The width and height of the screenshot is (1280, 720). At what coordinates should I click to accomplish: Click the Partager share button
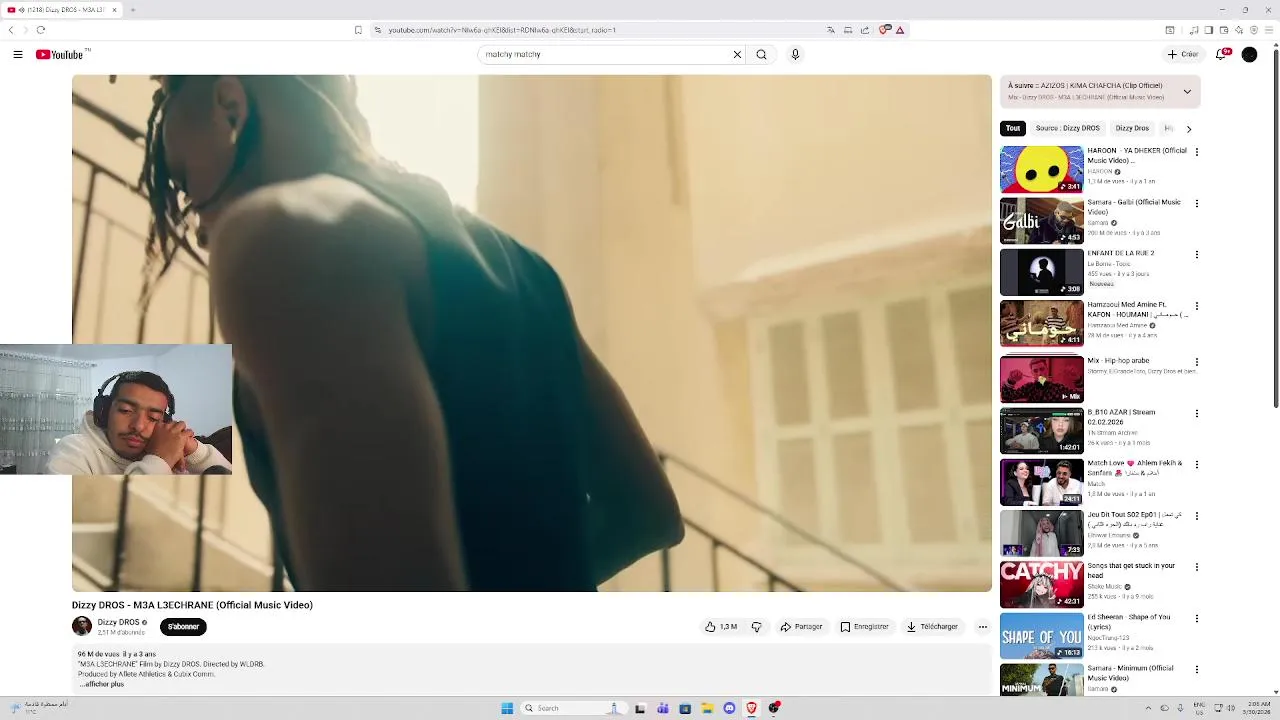801,627
